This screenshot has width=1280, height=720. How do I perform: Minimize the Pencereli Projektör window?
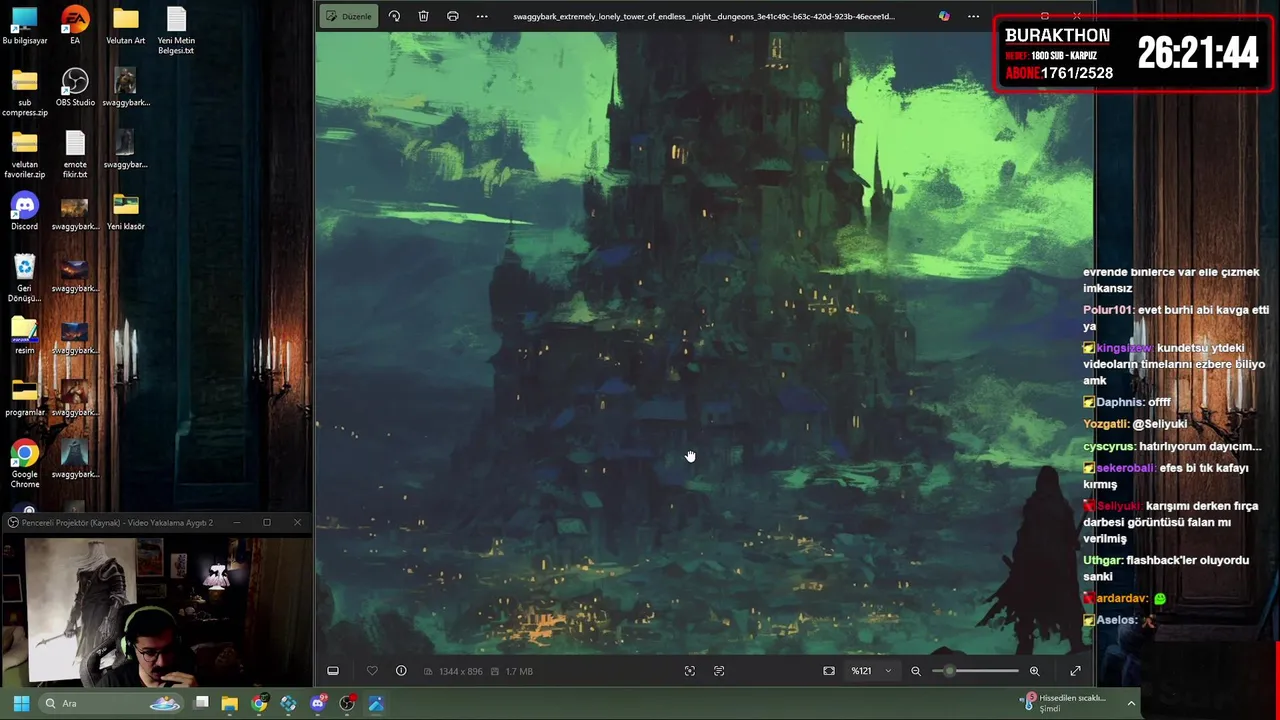pos(237,522)
